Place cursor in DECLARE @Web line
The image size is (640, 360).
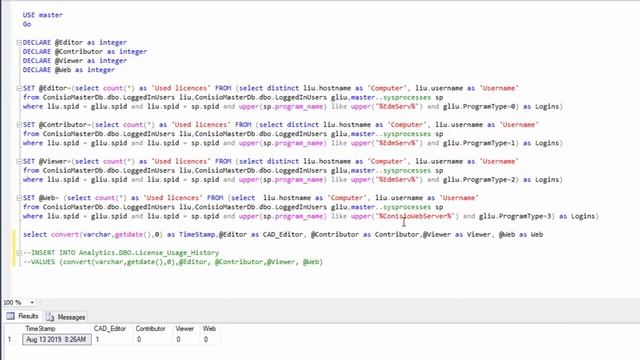pos(69,70)
